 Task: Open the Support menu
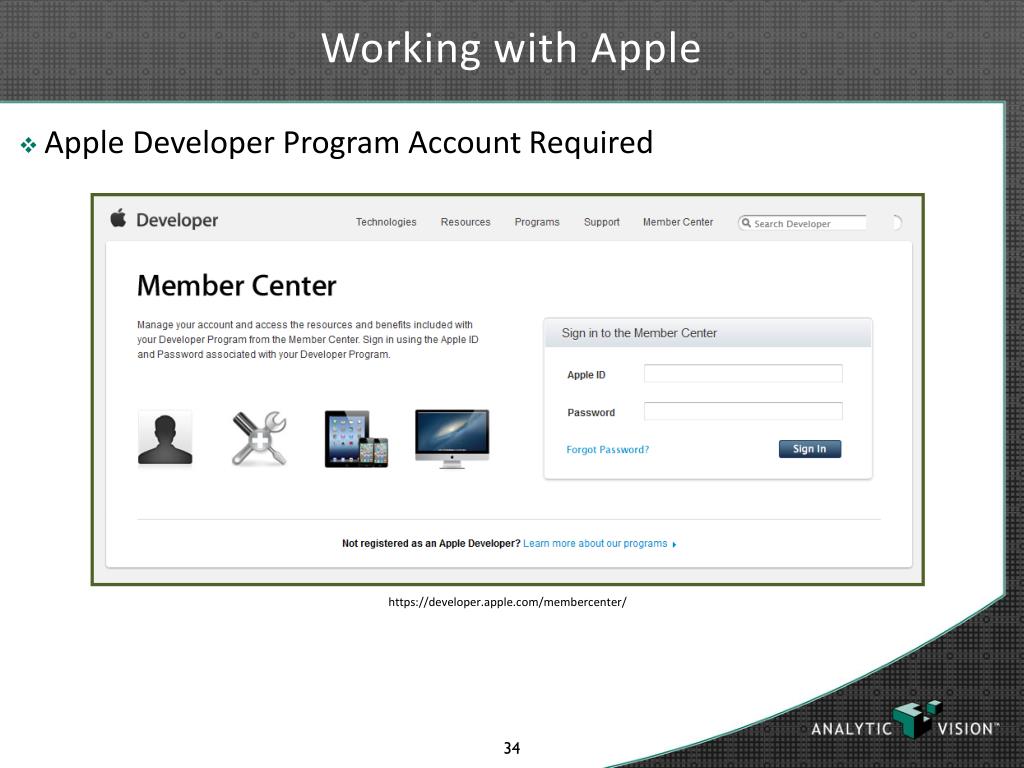click(x=601, y=222)
